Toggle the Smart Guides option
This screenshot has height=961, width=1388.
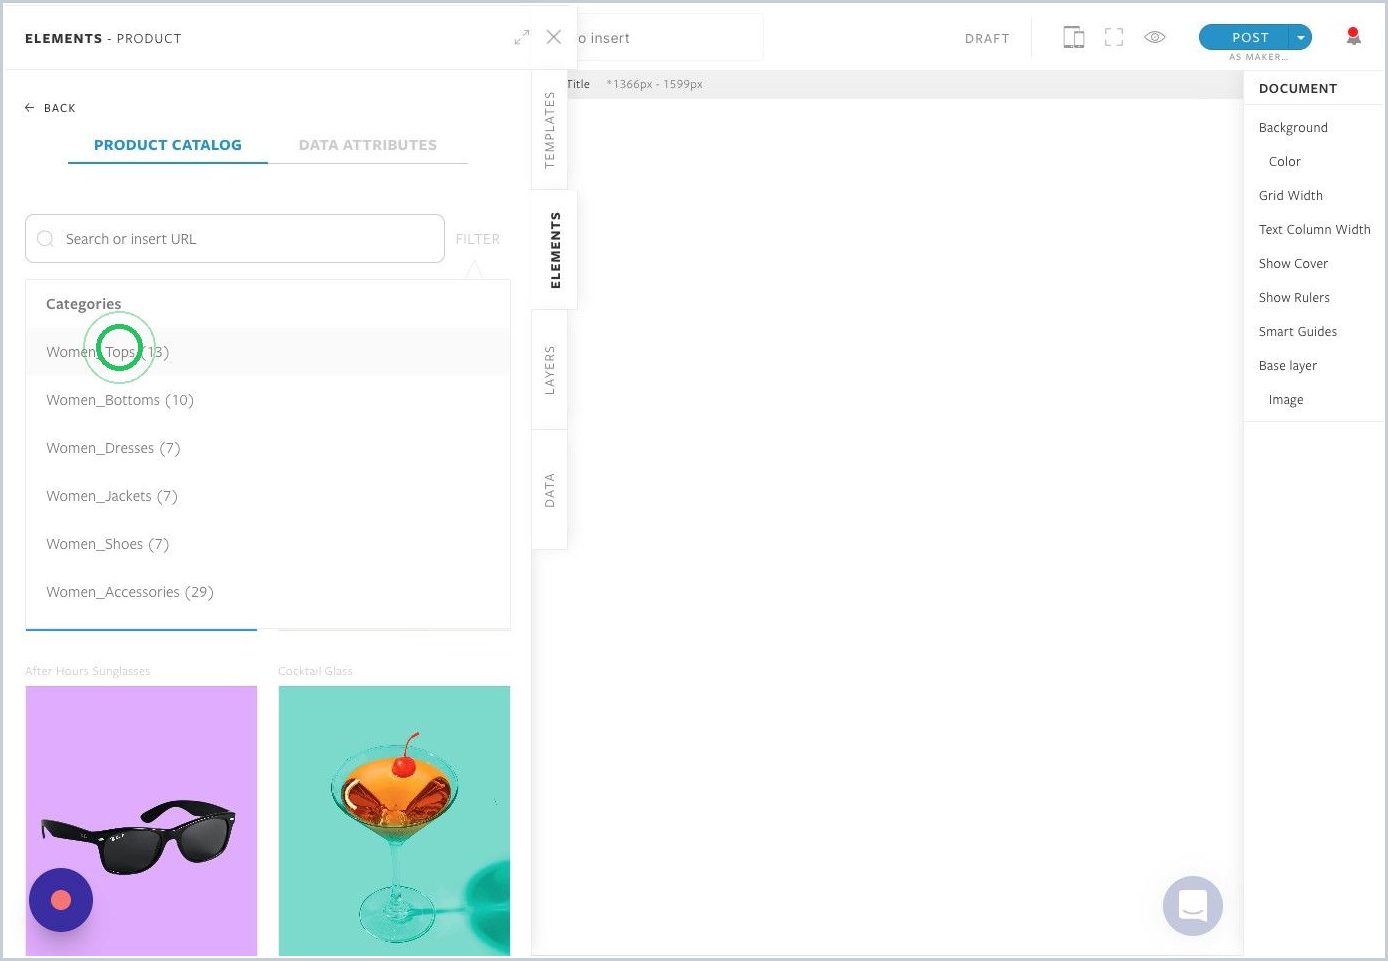pos(1298,332)
